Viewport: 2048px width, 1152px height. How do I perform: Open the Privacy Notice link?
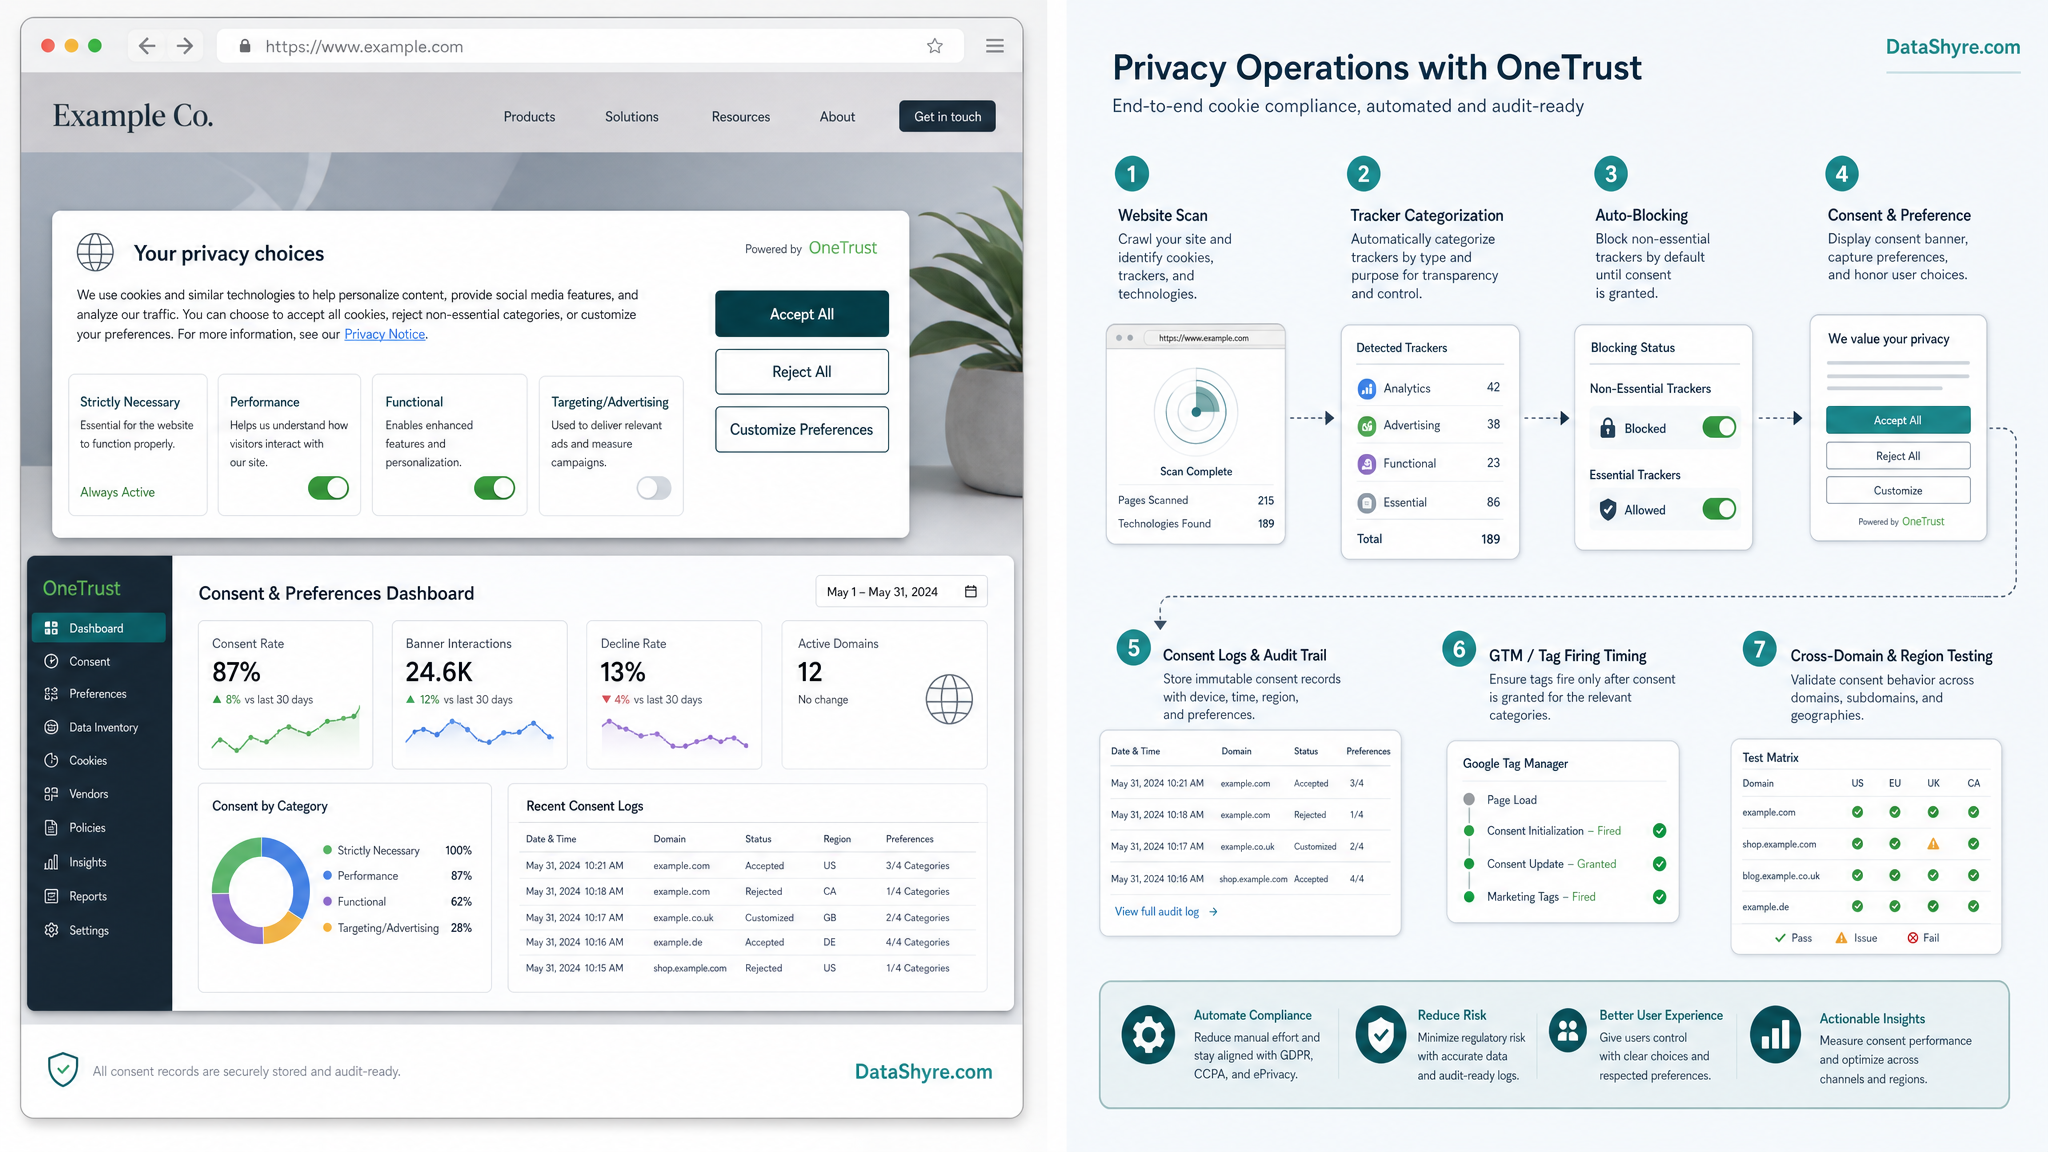click(x=385, y=334)
